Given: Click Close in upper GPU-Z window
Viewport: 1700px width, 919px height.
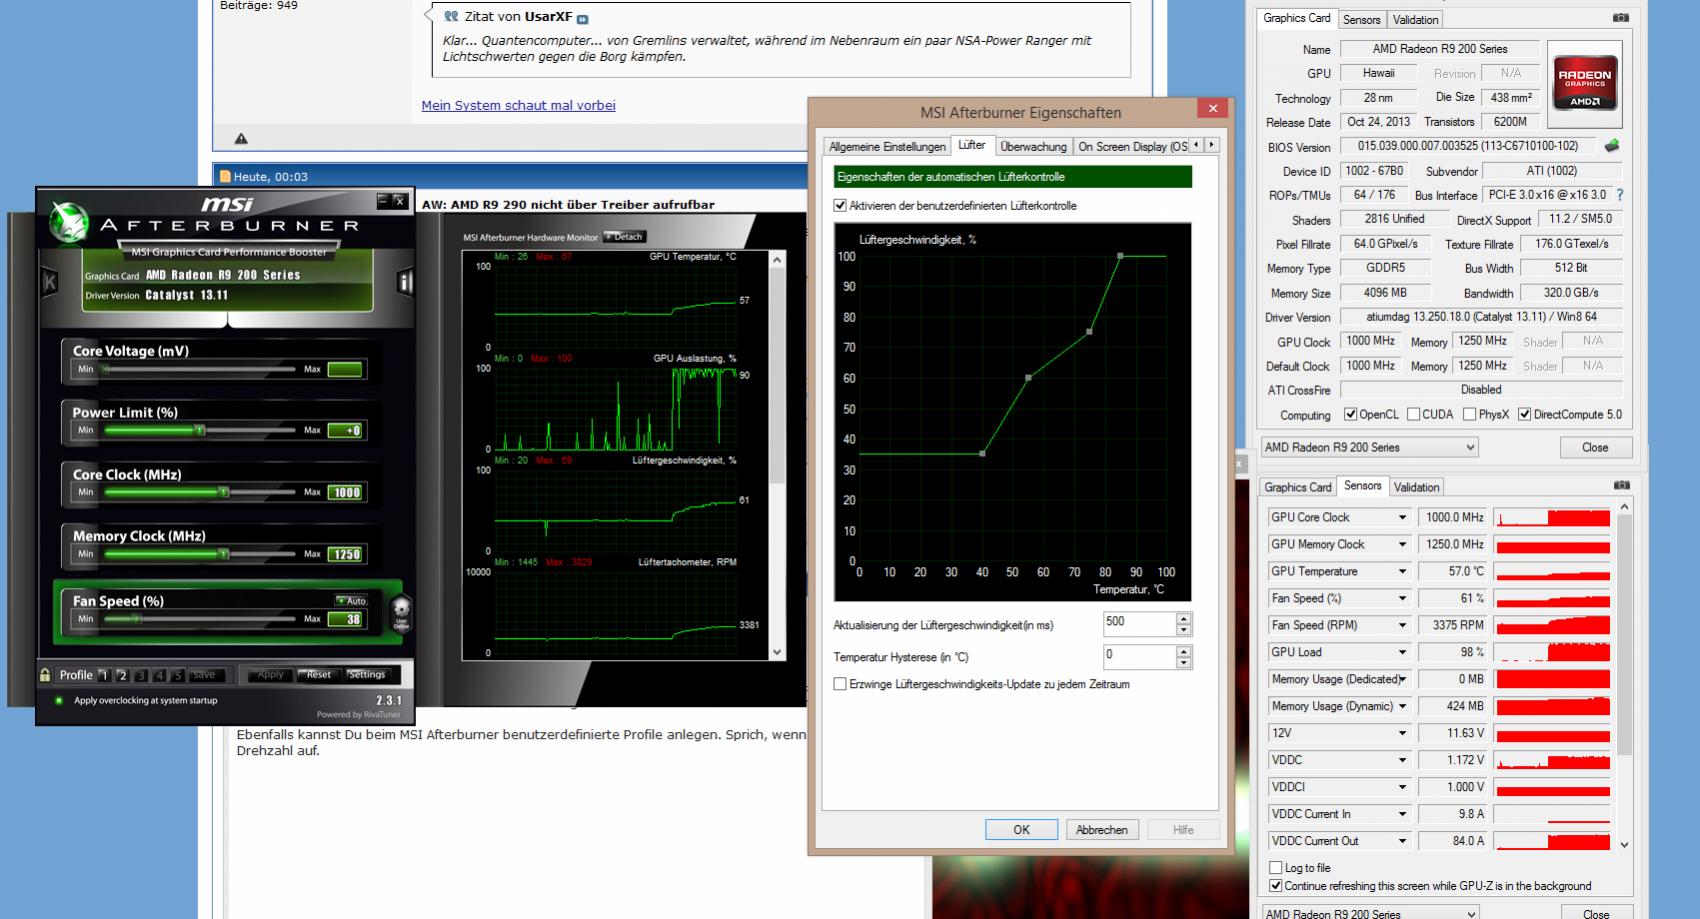Looking at the screenshot, I should point(1595,448).
